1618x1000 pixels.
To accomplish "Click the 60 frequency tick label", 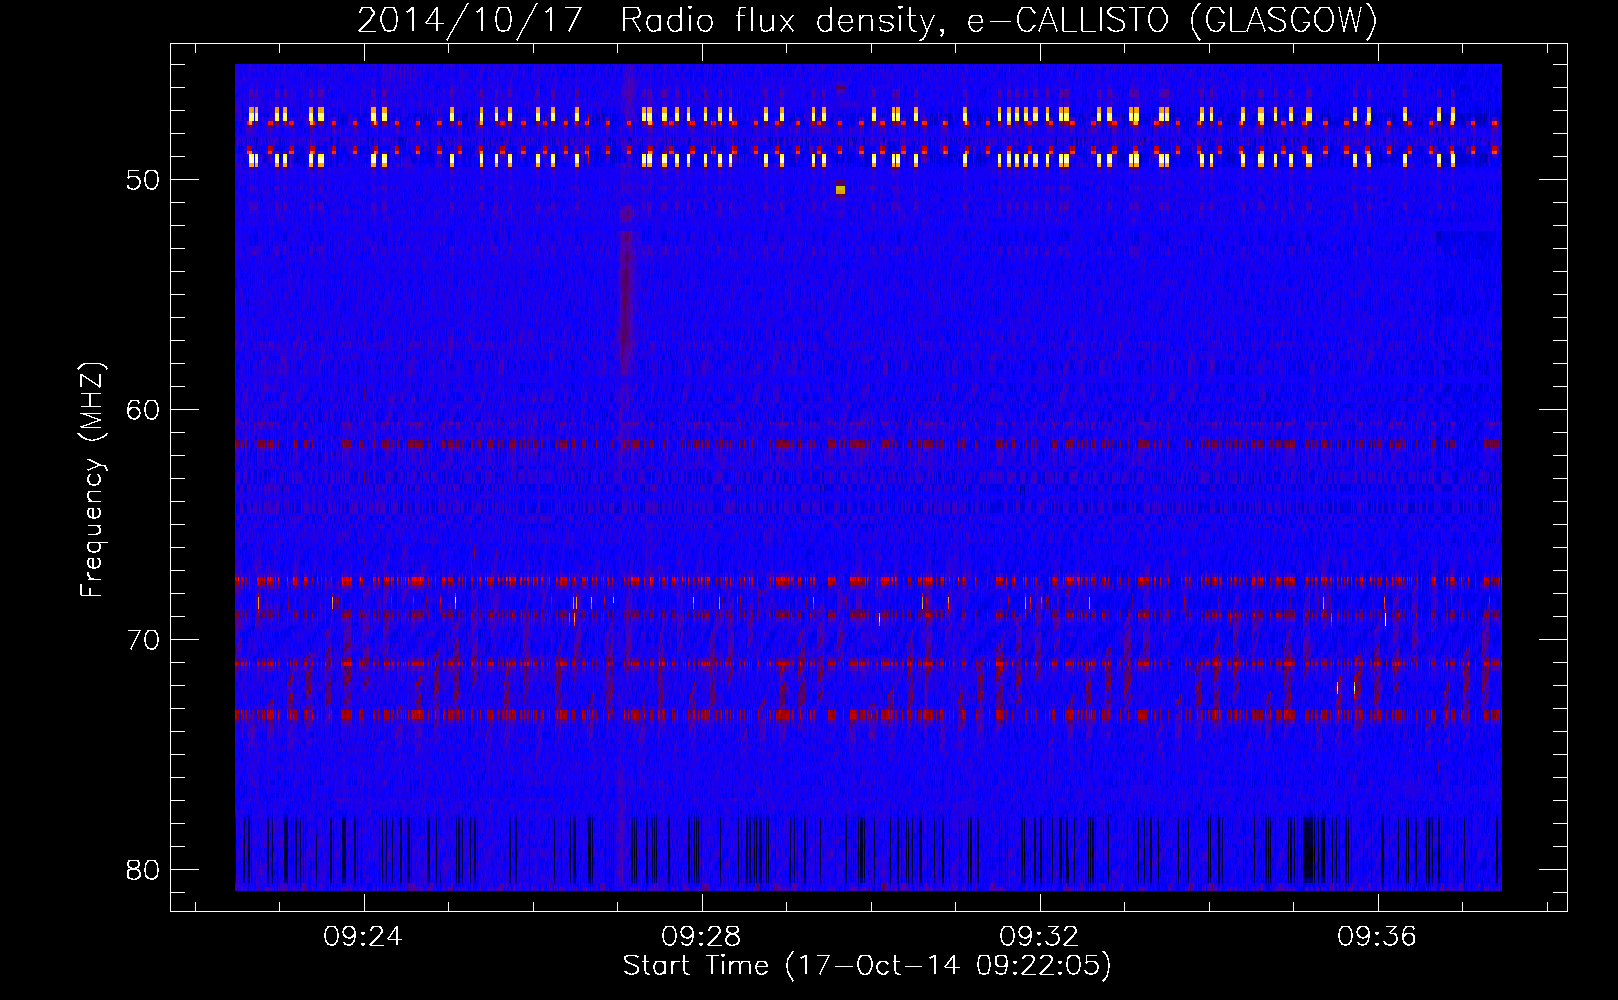I will tap(144, 410).
